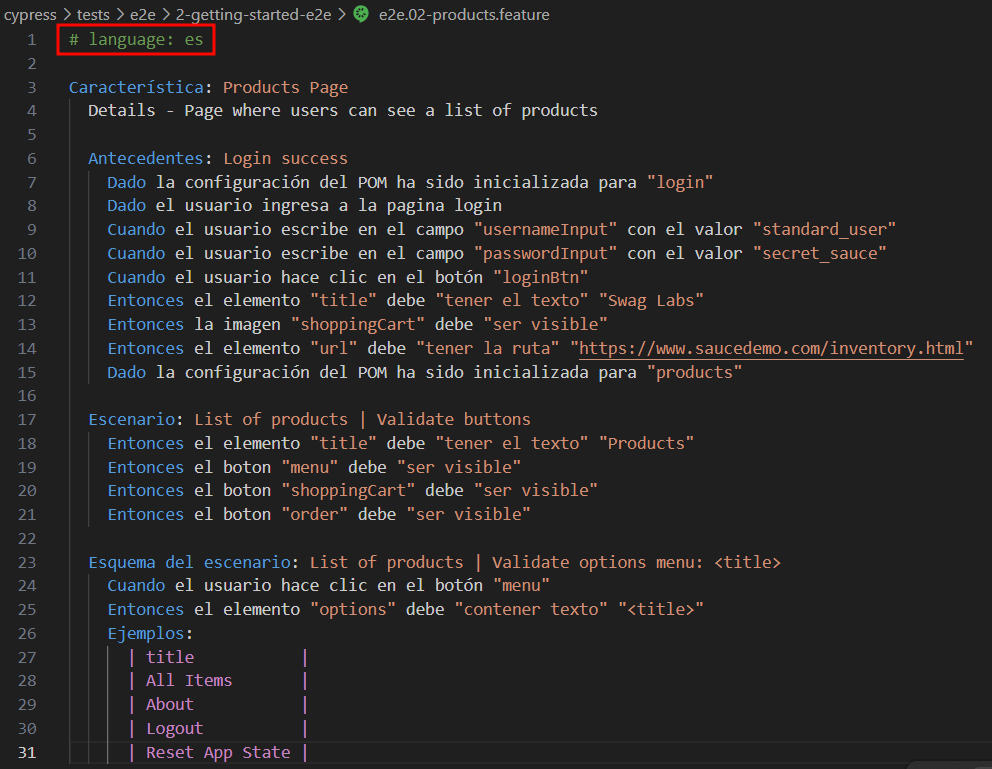This screenshot has width=992, height=769.
Task: Open the saucedemo inventory.html link
Action: click(771, 348)
